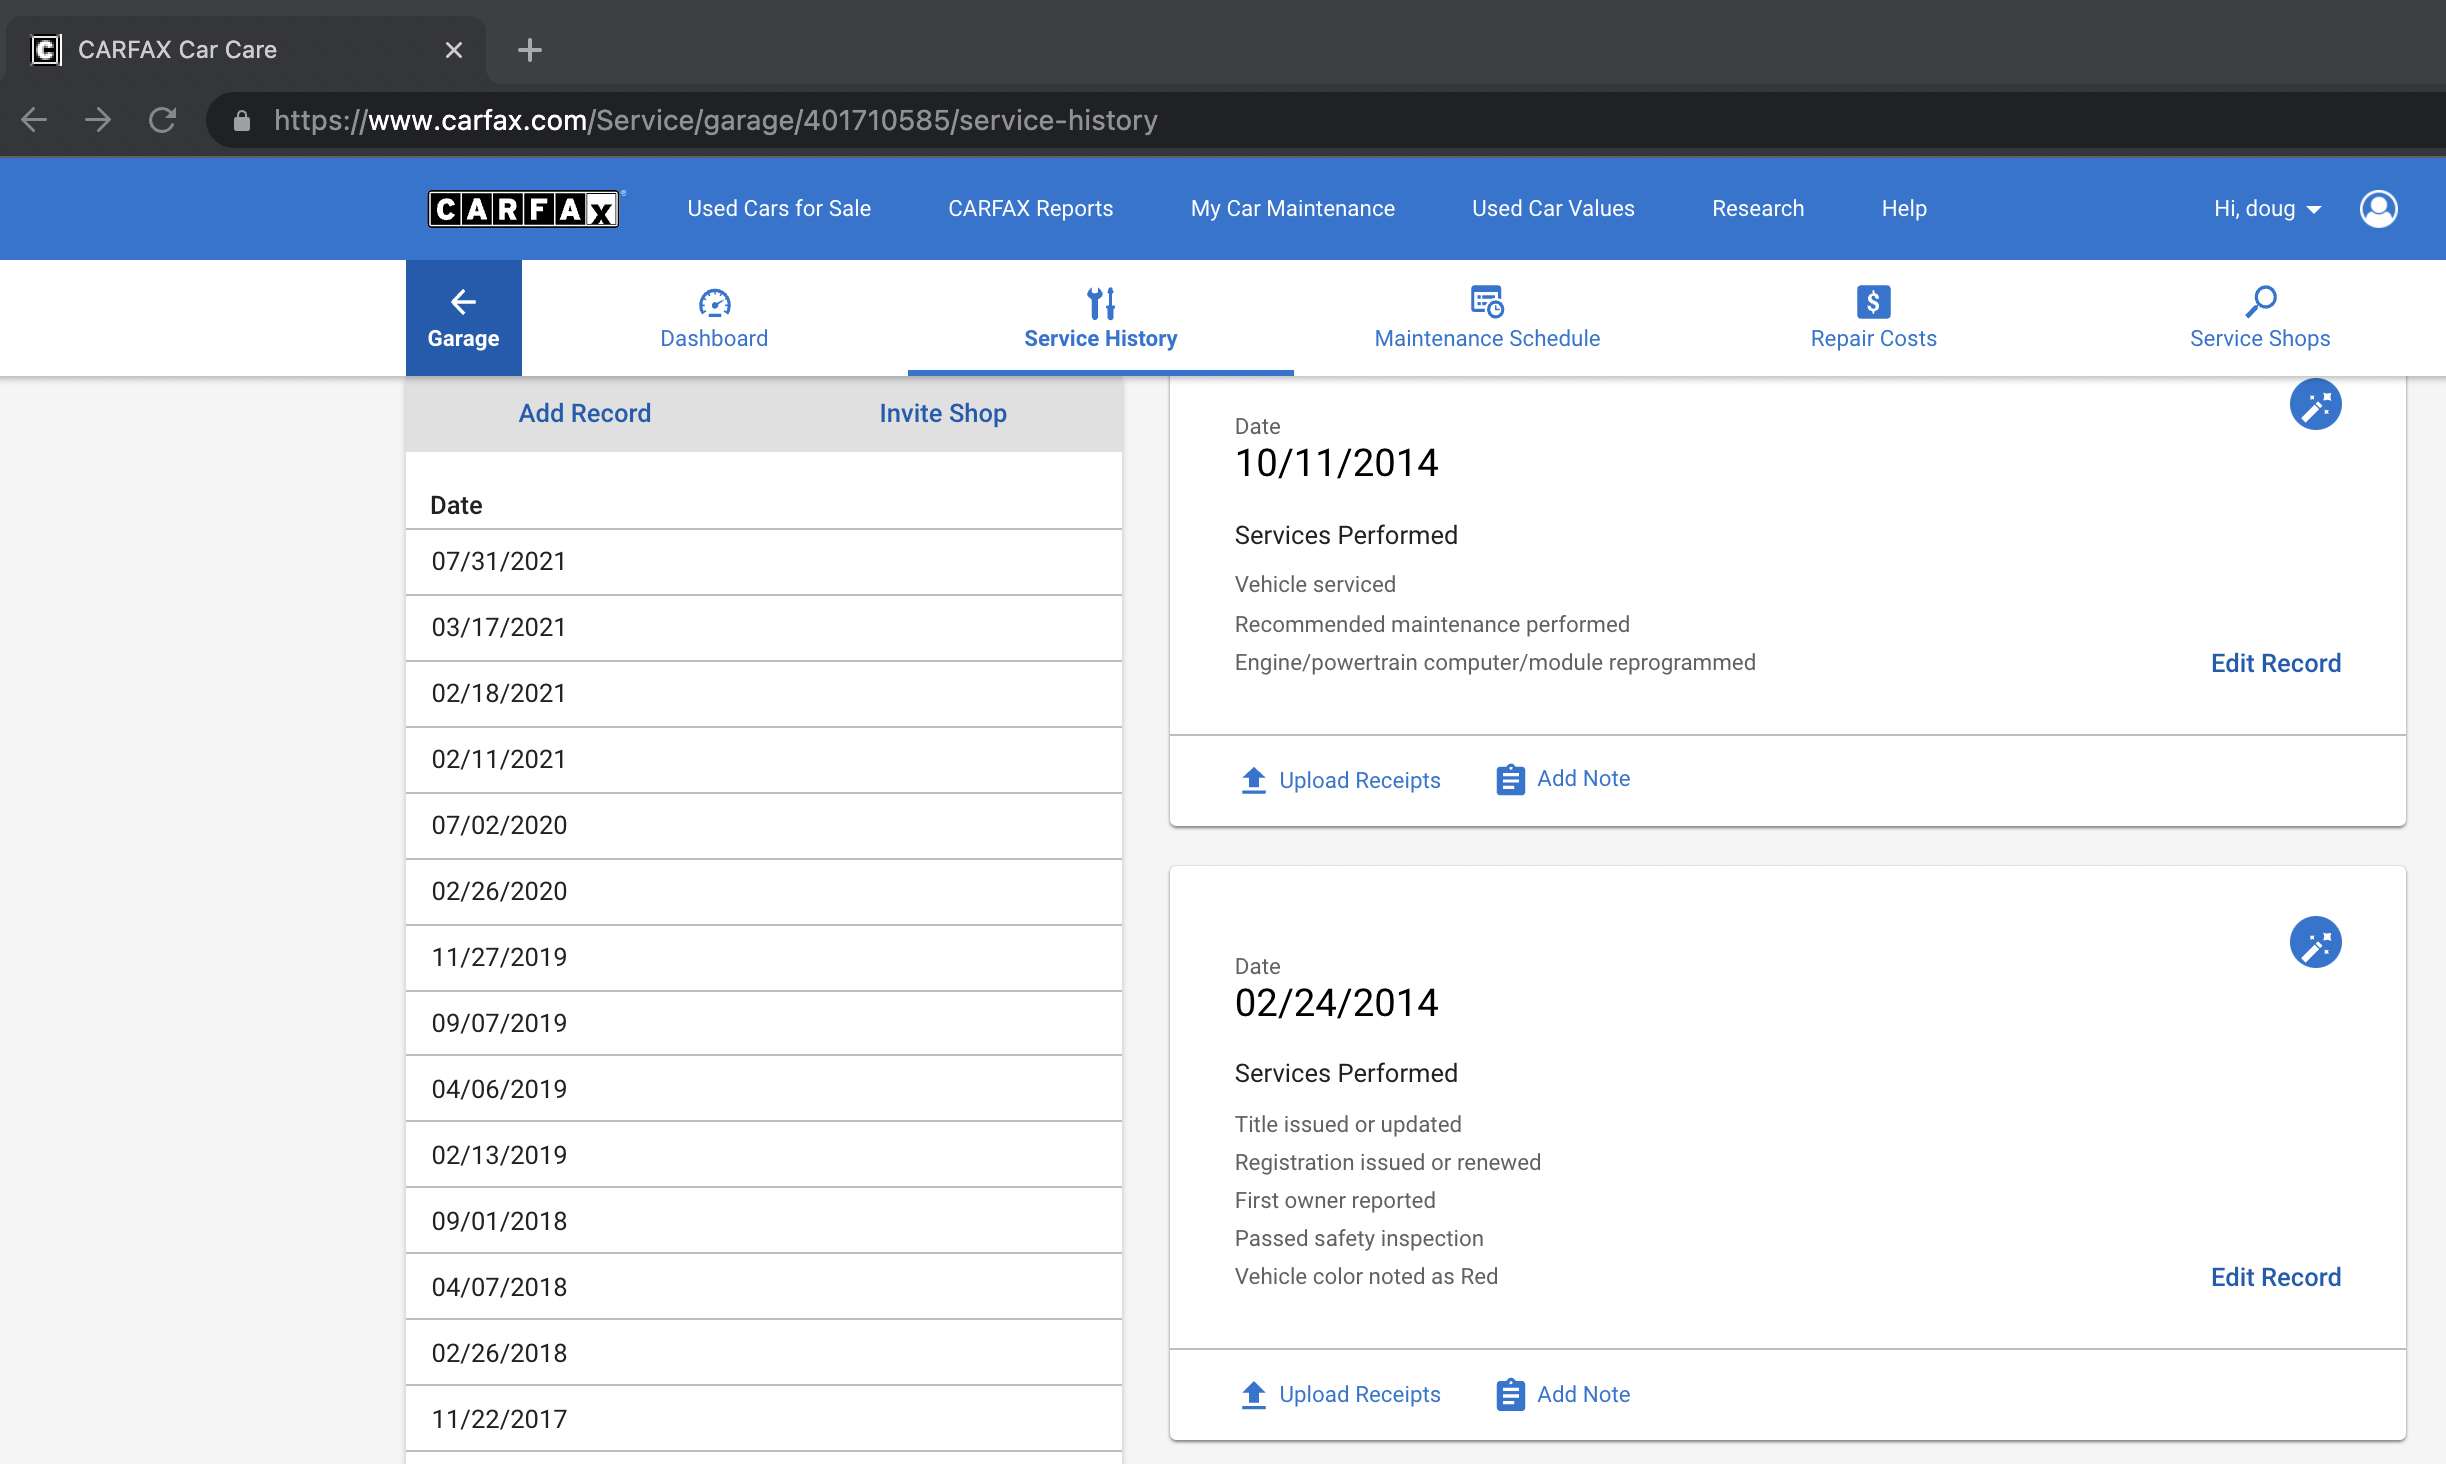
Task: Click Add Record button
Action: pos(584,413)
